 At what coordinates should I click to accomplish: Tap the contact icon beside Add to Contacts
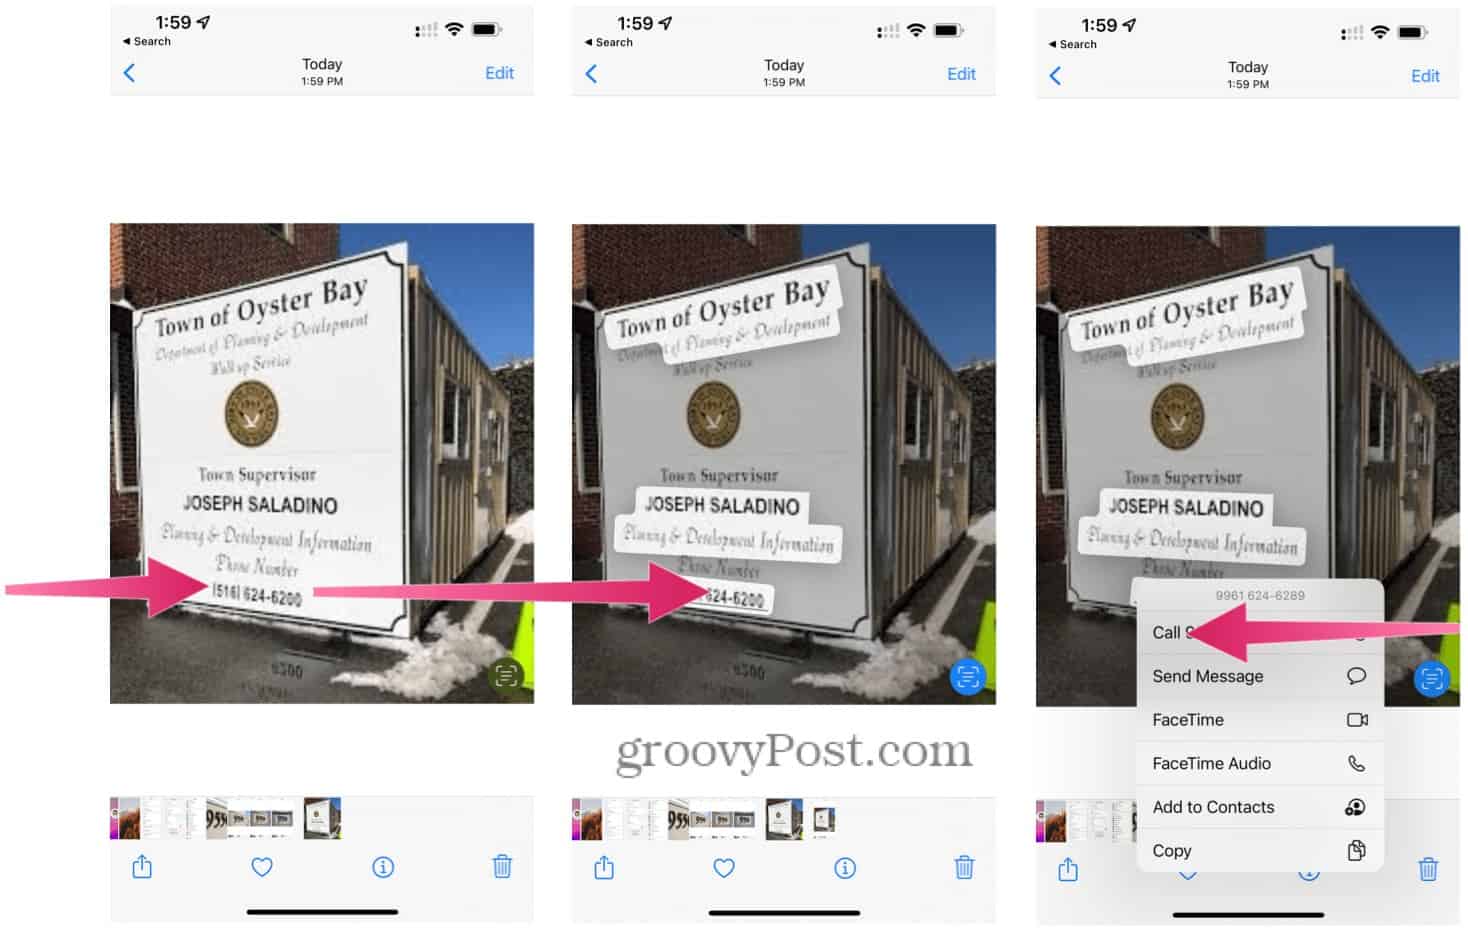tap(1355, 807)
